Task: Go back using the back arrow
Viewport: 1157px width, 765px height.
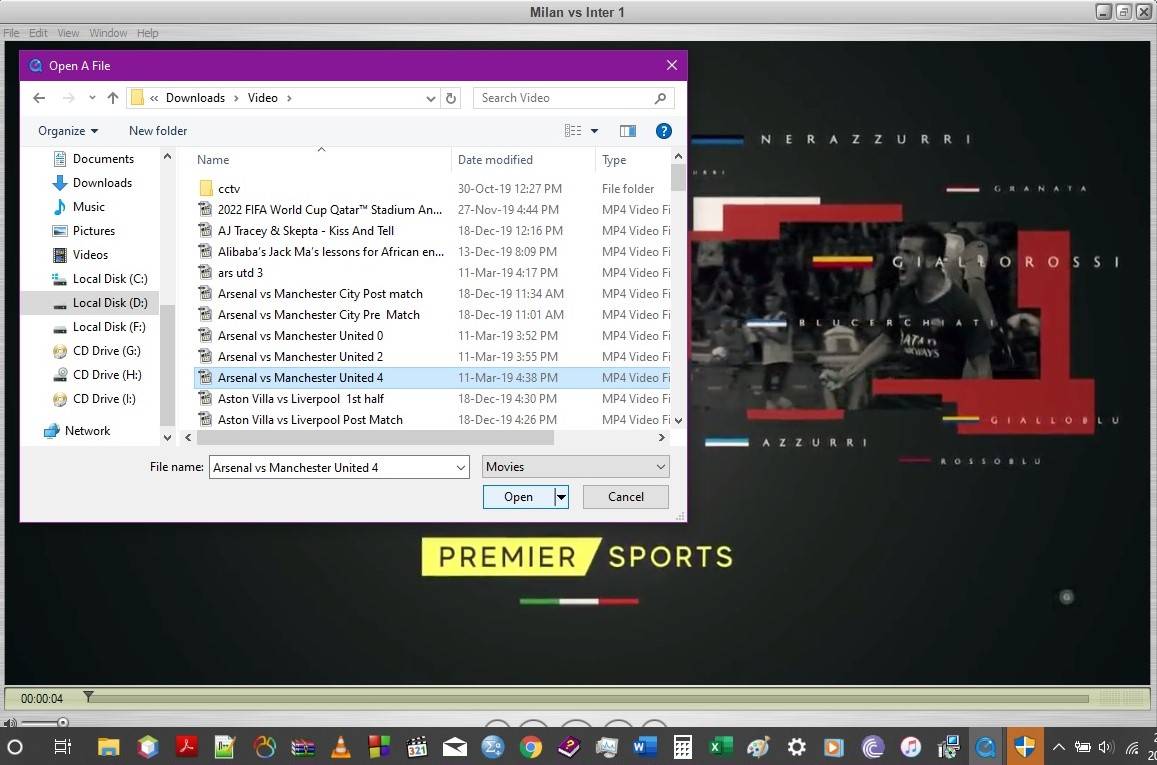Action: [39, 98]
